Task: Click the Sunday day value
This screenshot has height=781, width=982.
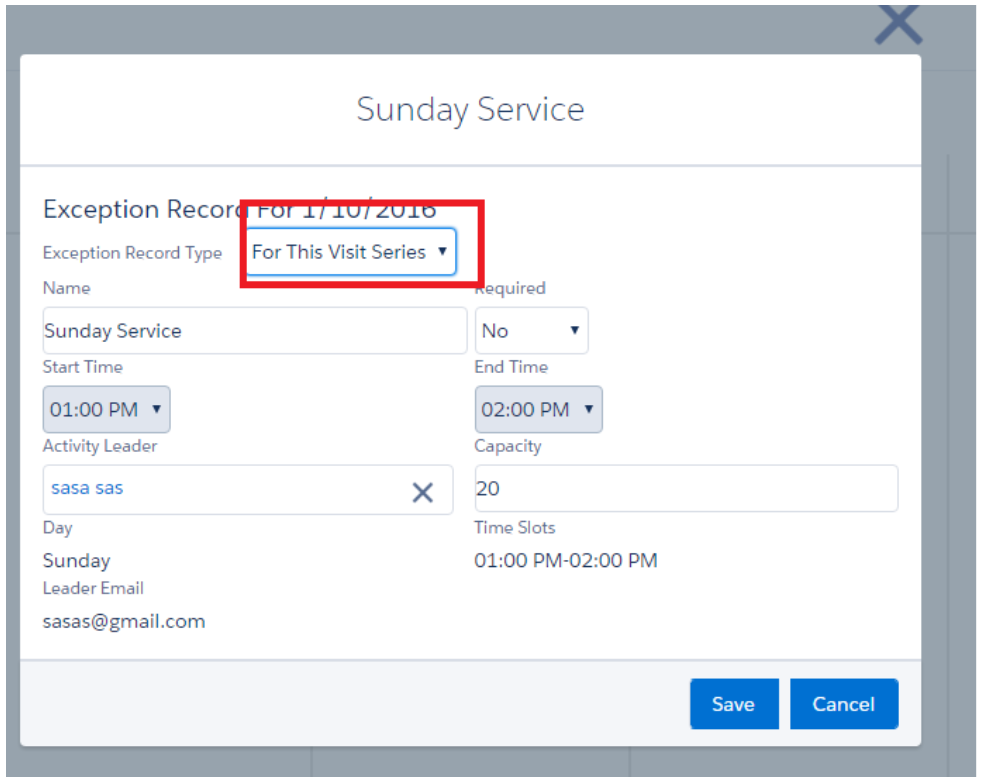Action: [76, 561]
